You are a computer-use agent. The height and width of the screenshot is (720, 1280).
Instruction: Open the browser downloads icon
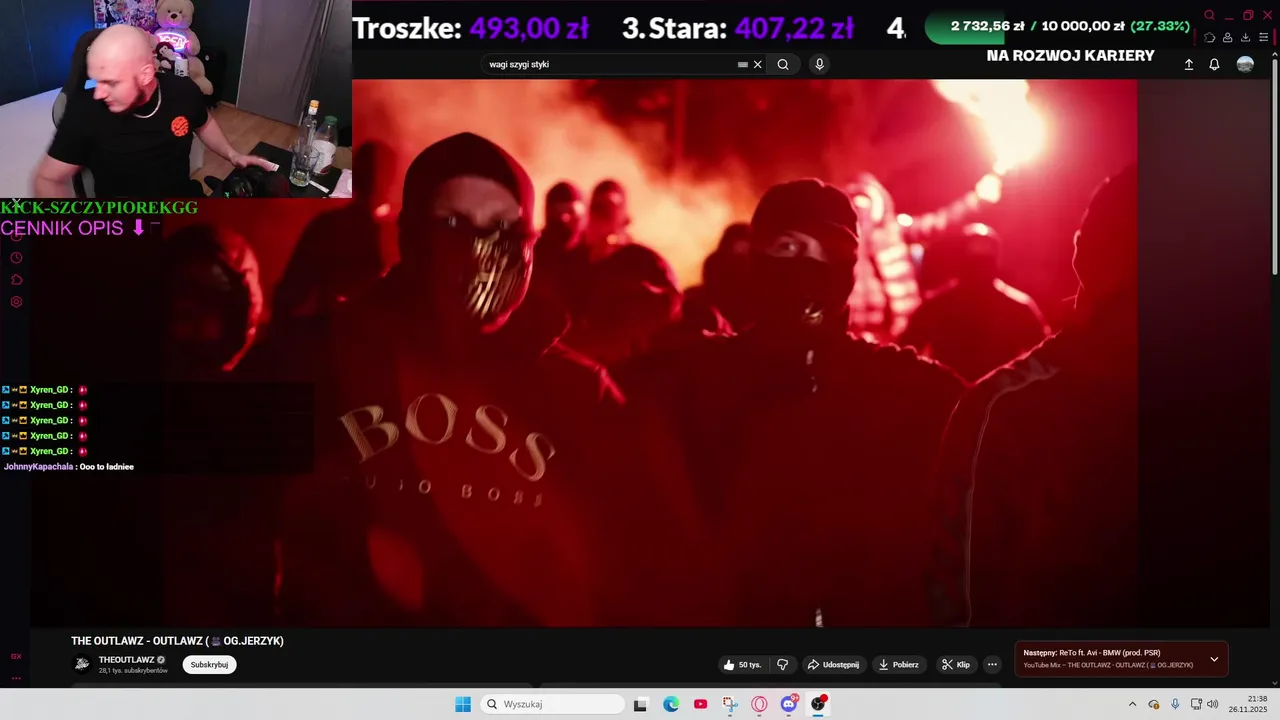pos(1245,38)
